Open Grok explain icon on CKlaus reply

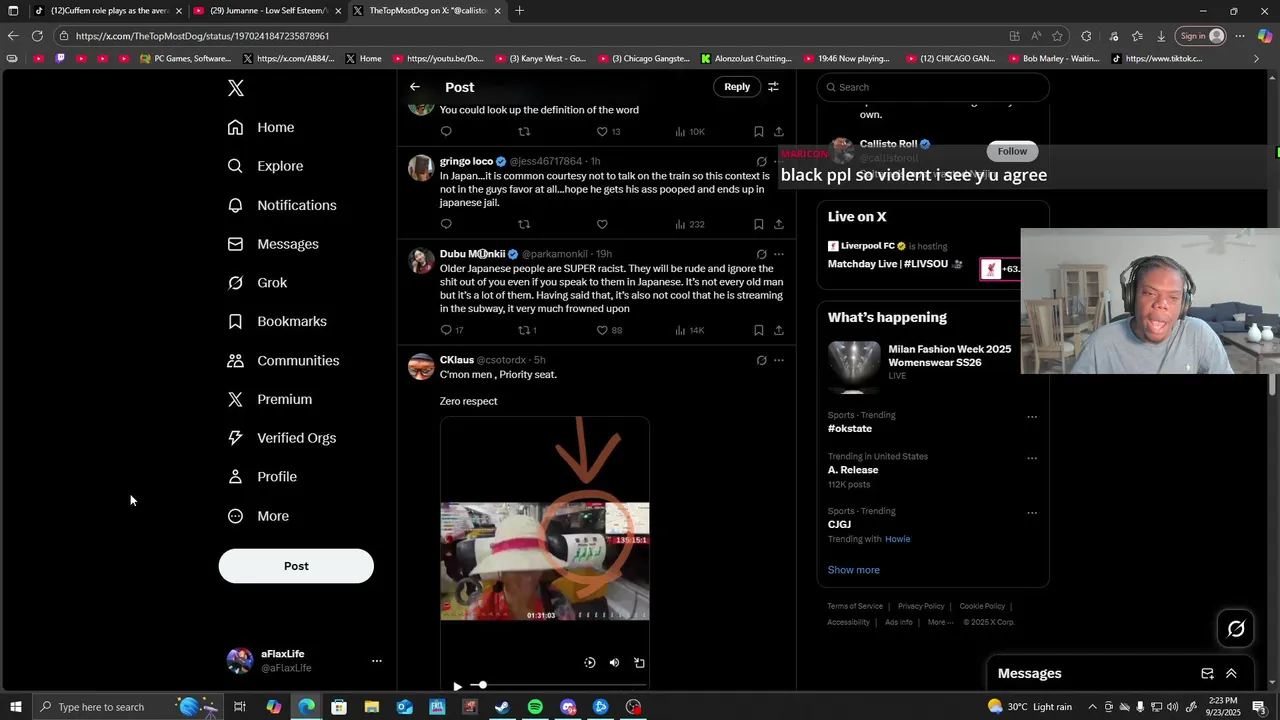point(761,360)
